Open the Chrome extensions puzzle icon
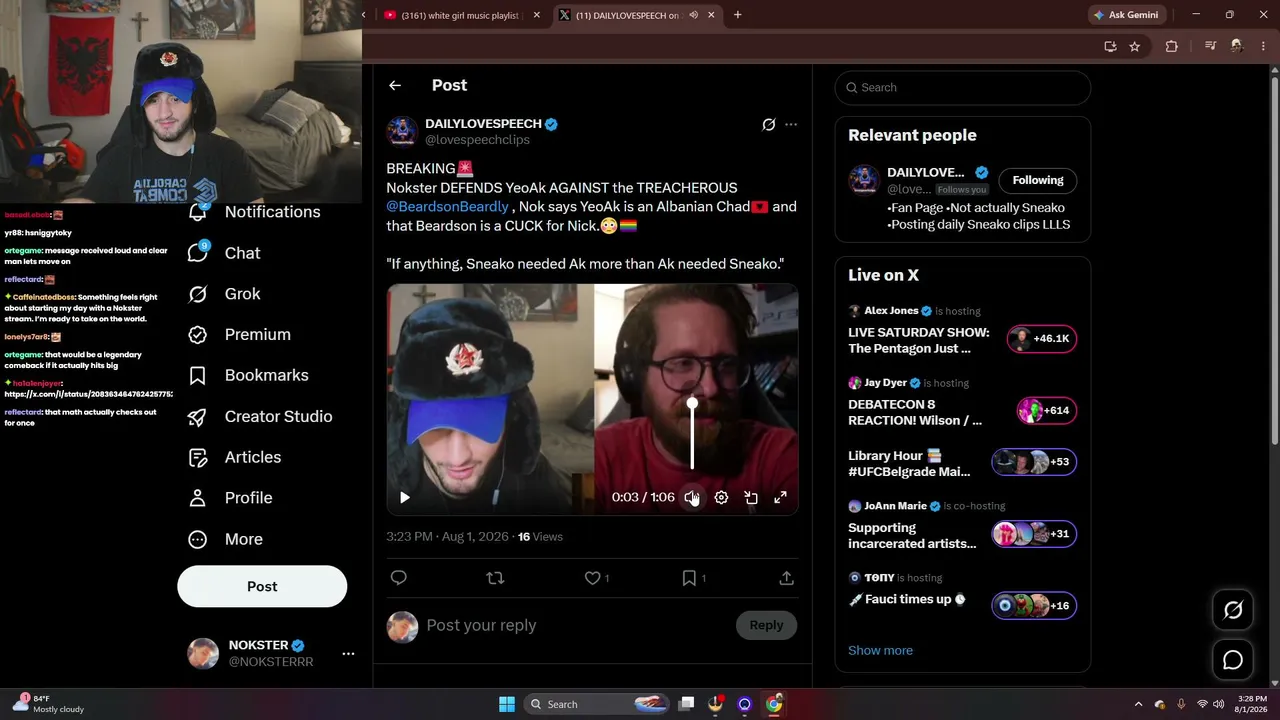1280x720 pixels. click(1172, 46)
